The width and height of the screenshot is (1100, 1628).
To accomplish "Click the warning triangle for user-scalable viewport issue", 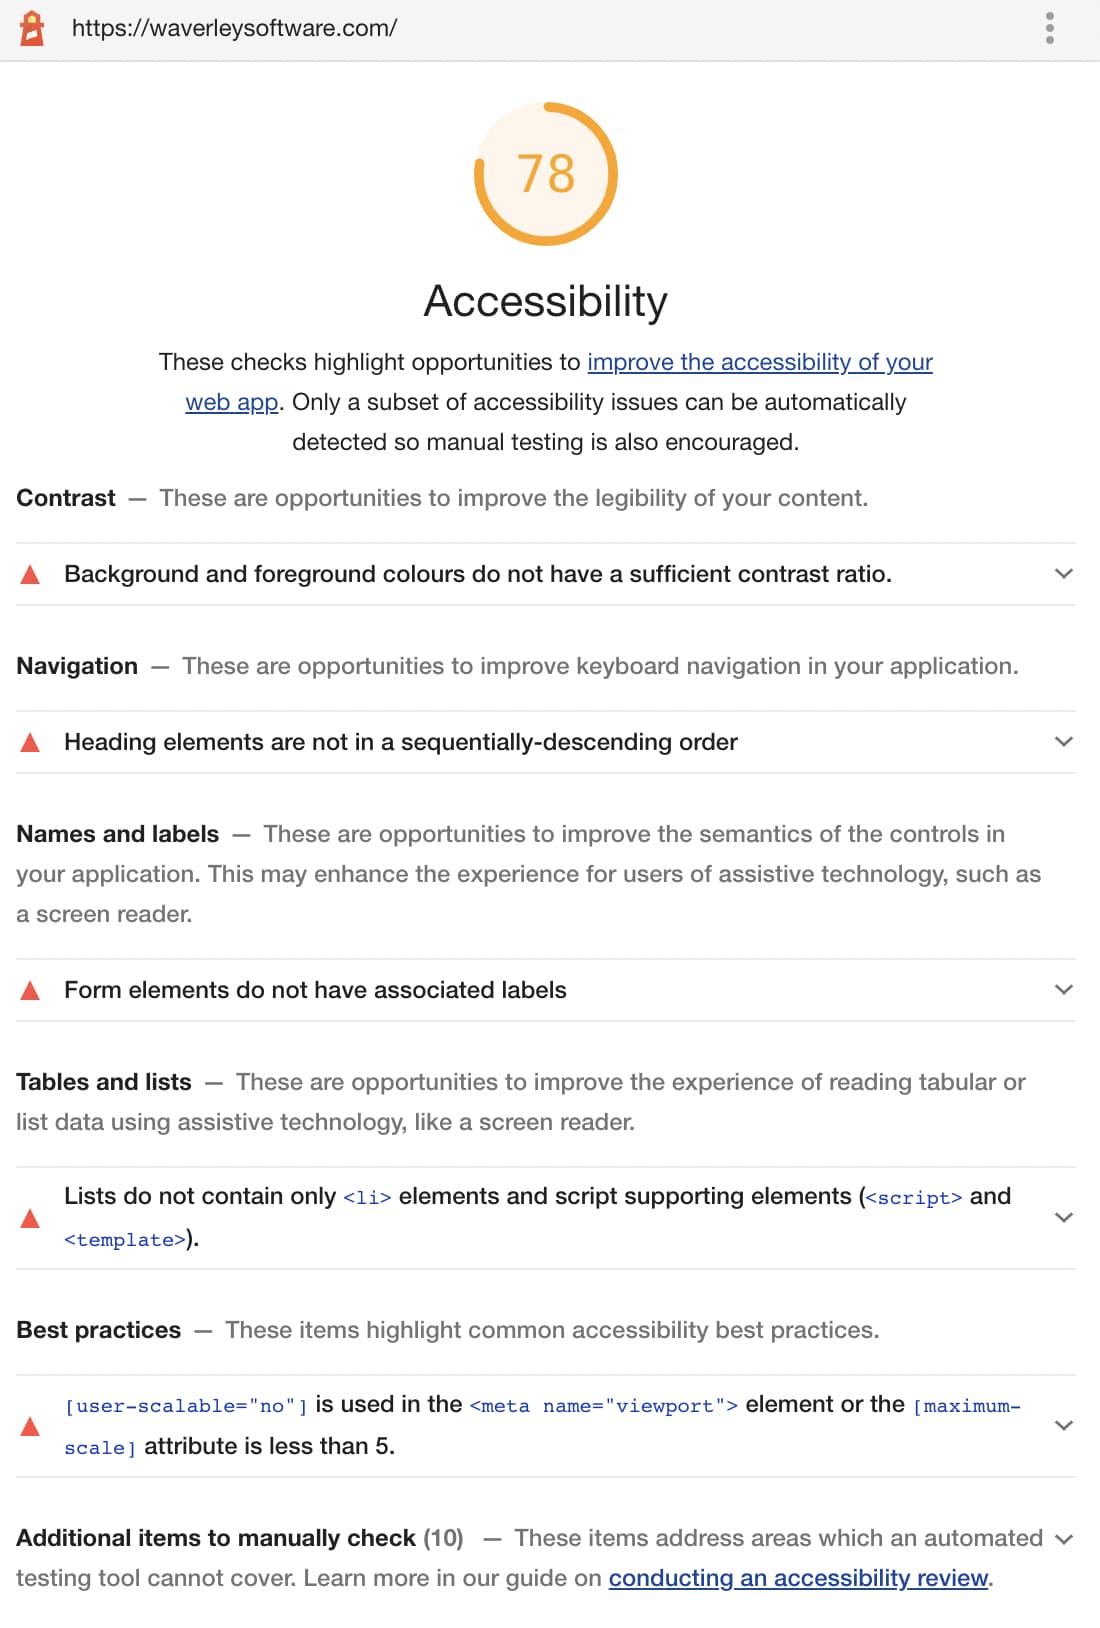I will click(32, 1425).
